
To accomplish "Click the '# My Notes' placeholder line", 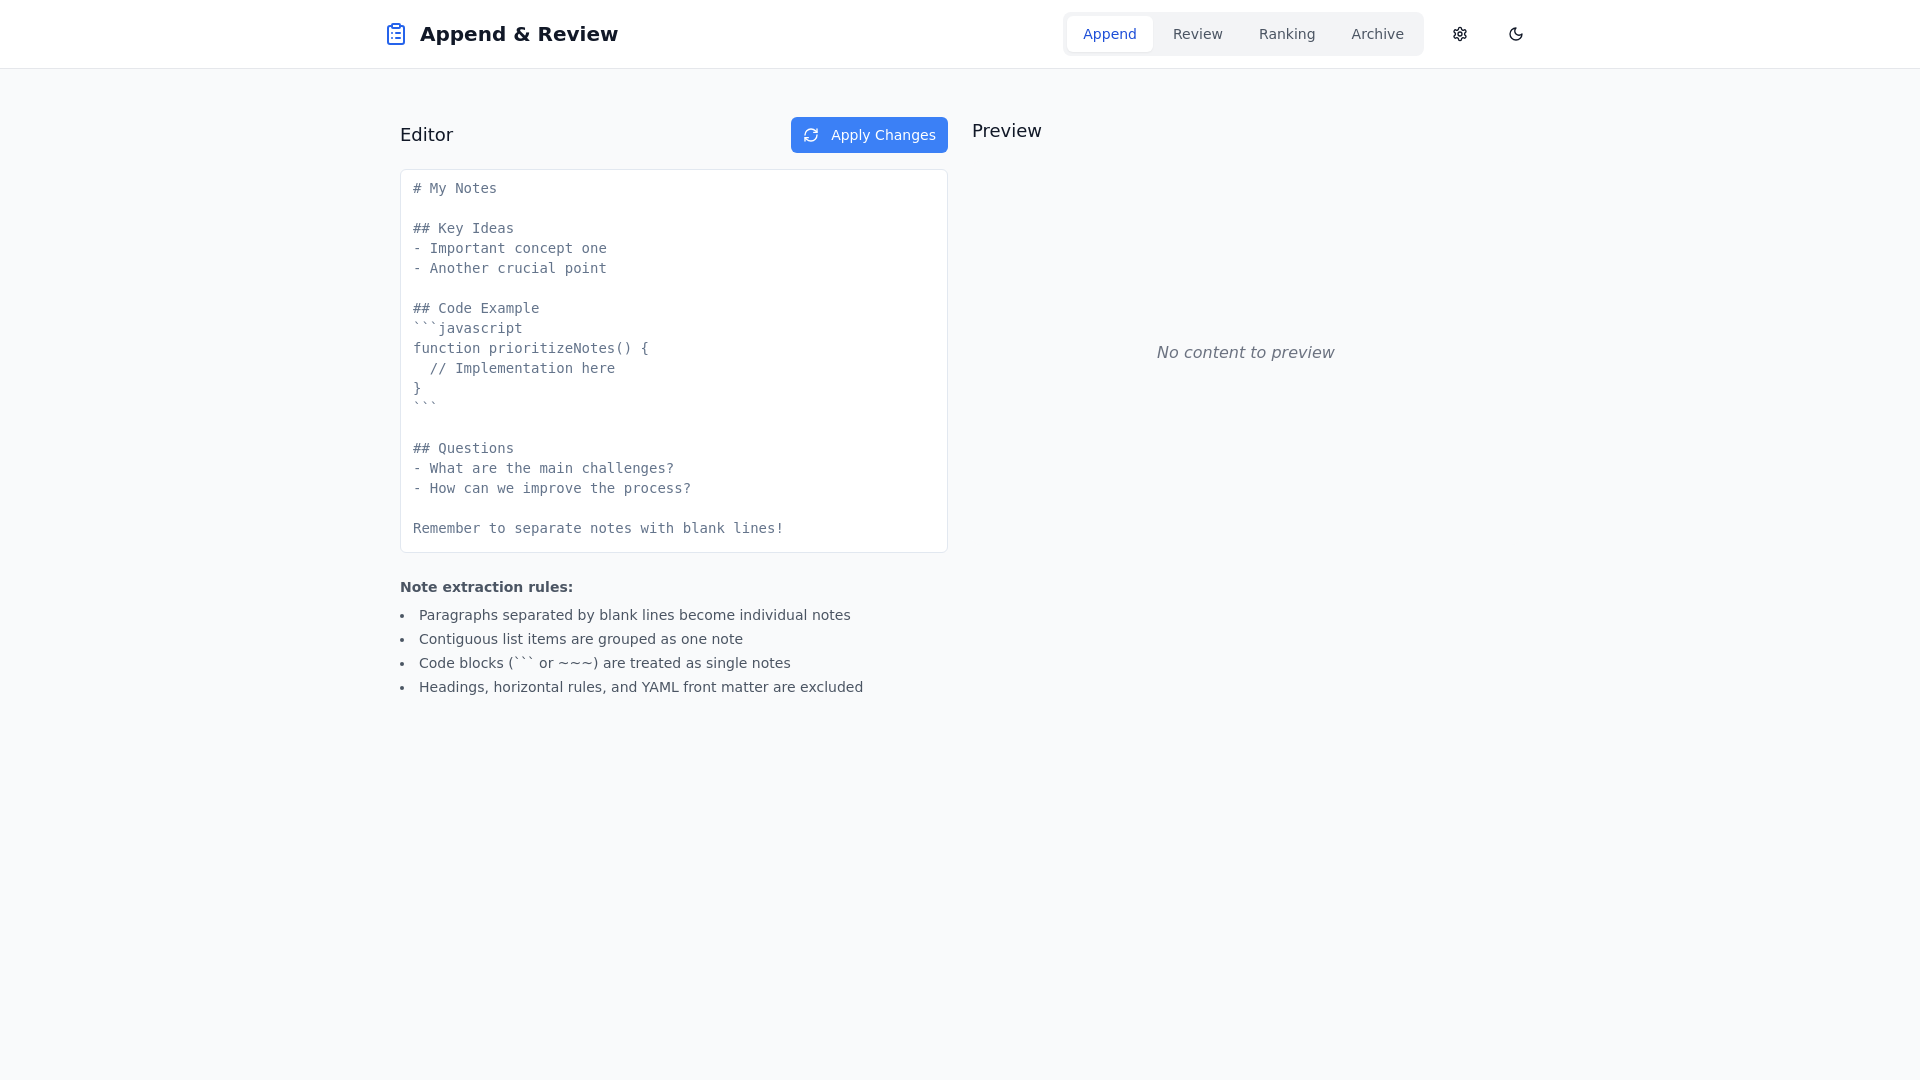I will (x=455, y=188).
